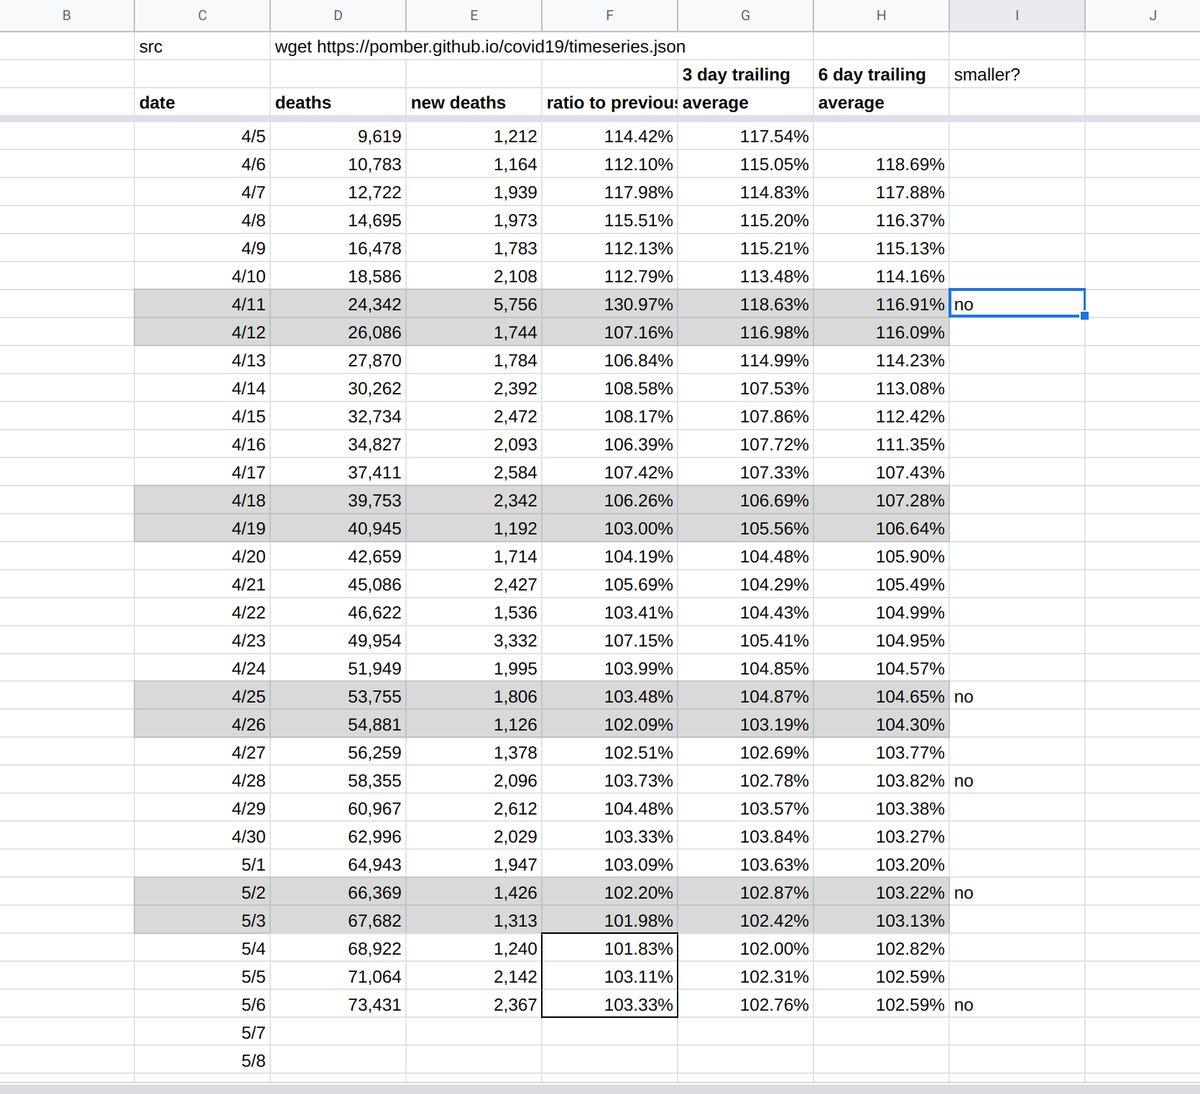Viewport: 1200px width, 1094px height.
Task: Select column I header
Action: 1017,15
